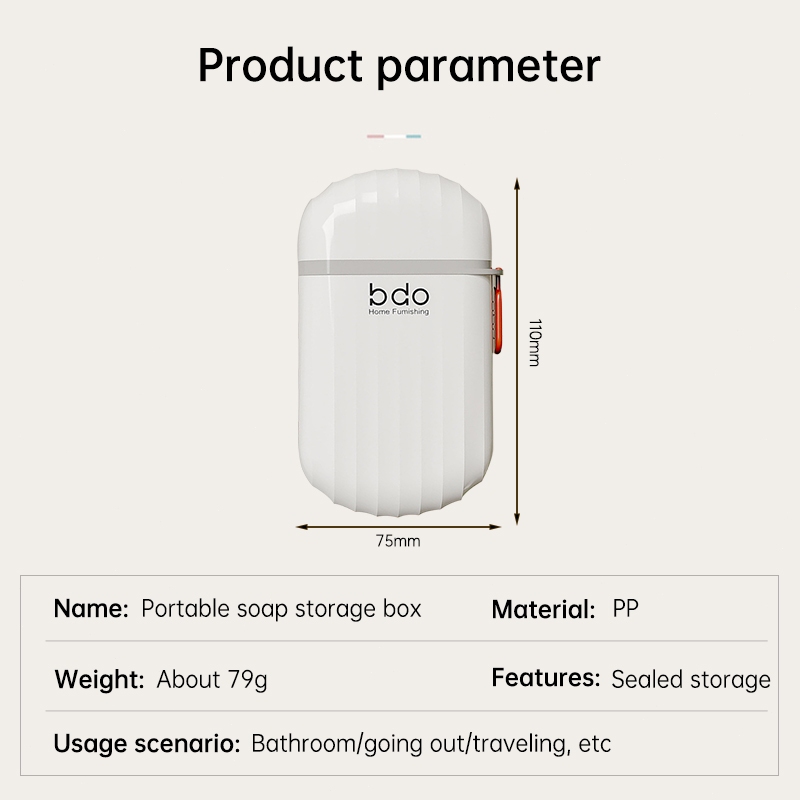Click the top arrowhead of height dimension
Image resolution: width=800 pixels, height=800 pixels.
[x=517, y=184]
